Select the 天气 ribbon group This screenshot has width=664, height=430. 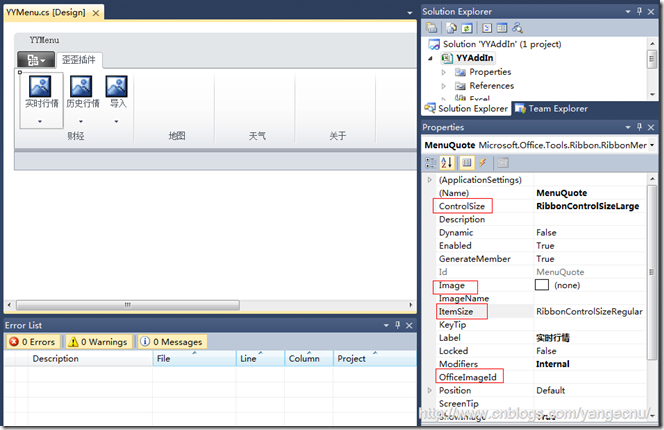pos(255,108)
